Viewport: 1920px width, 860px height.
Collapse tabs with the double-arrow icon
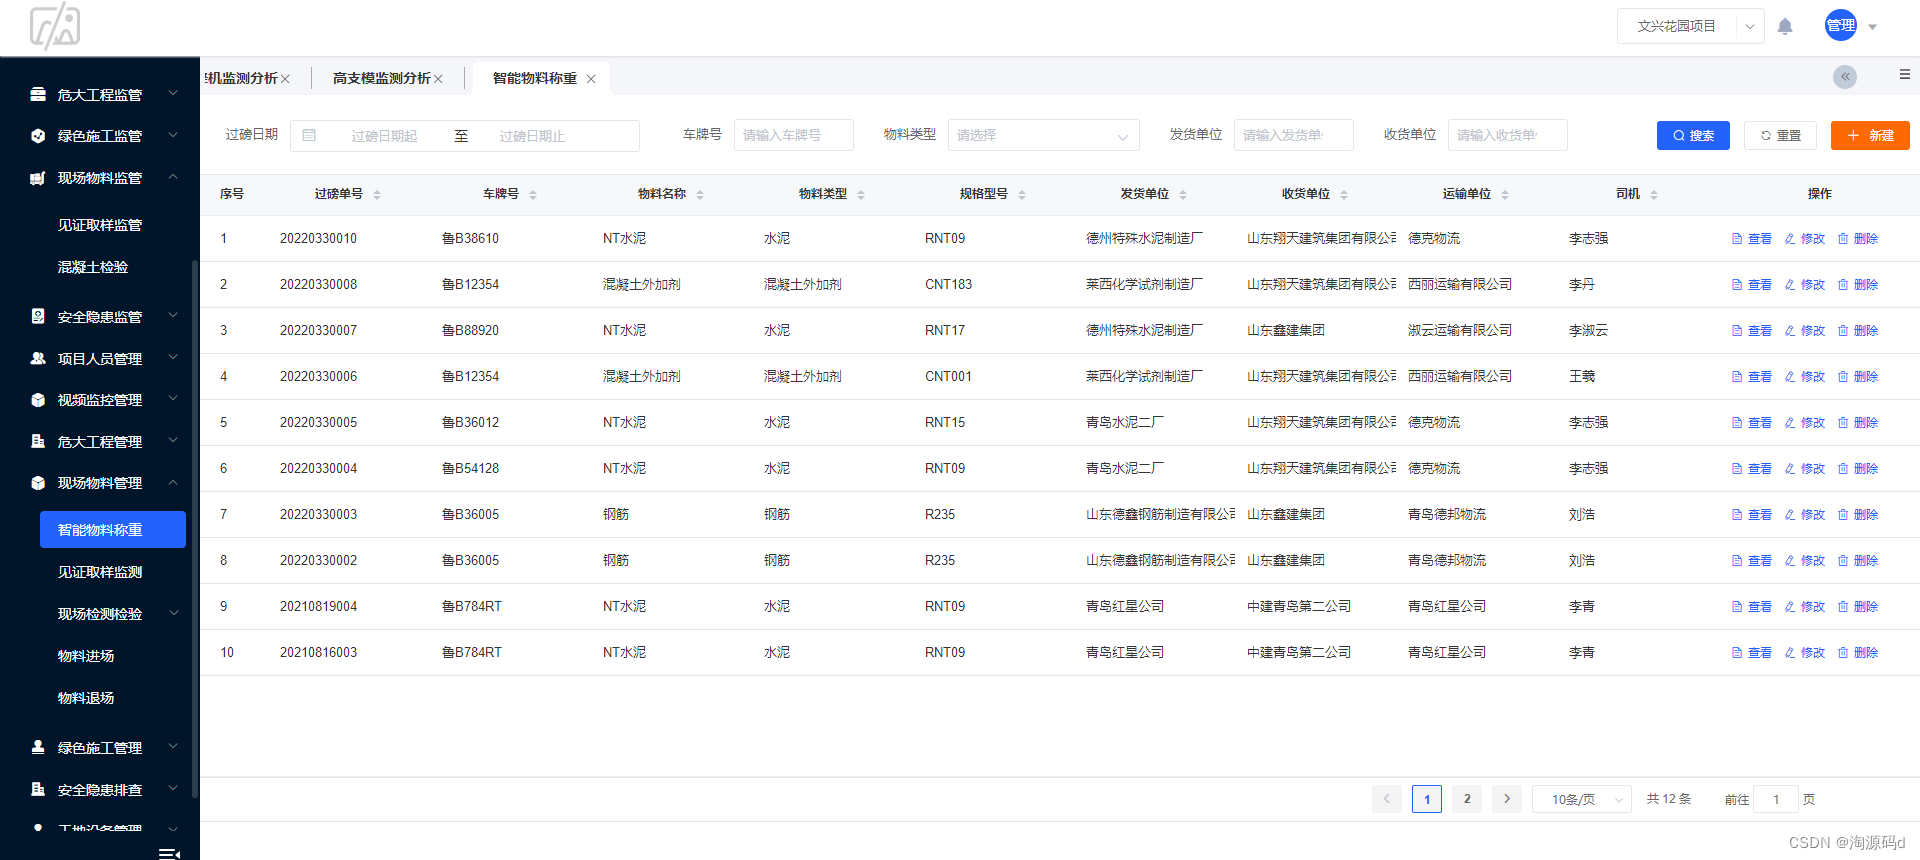pyautogui.click(x=1845, y=77)
